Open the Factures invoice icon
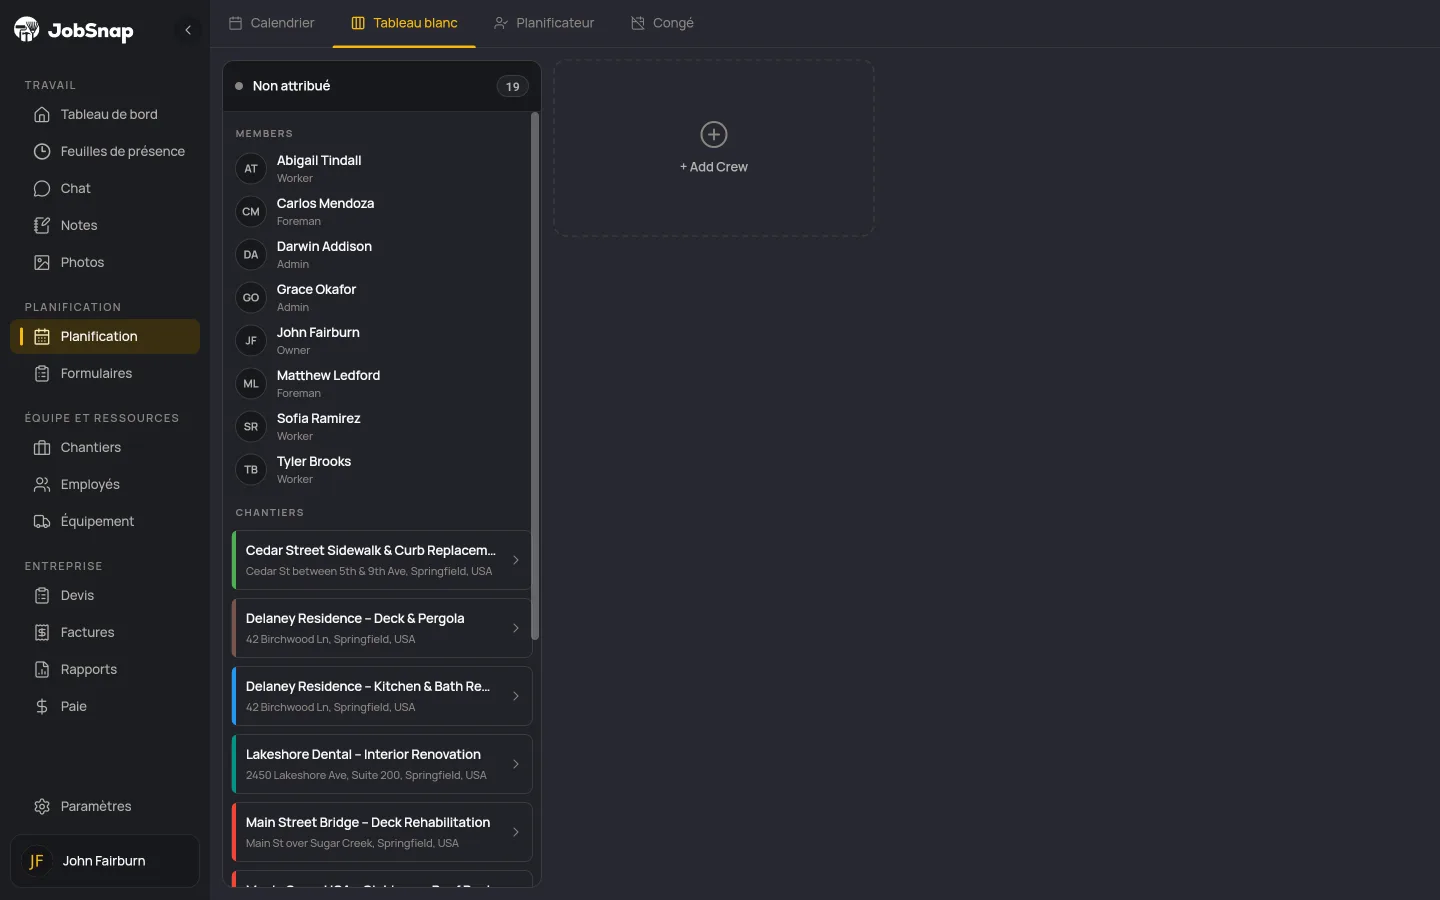Screen dimensions: 1440x900 coord(42,633)
